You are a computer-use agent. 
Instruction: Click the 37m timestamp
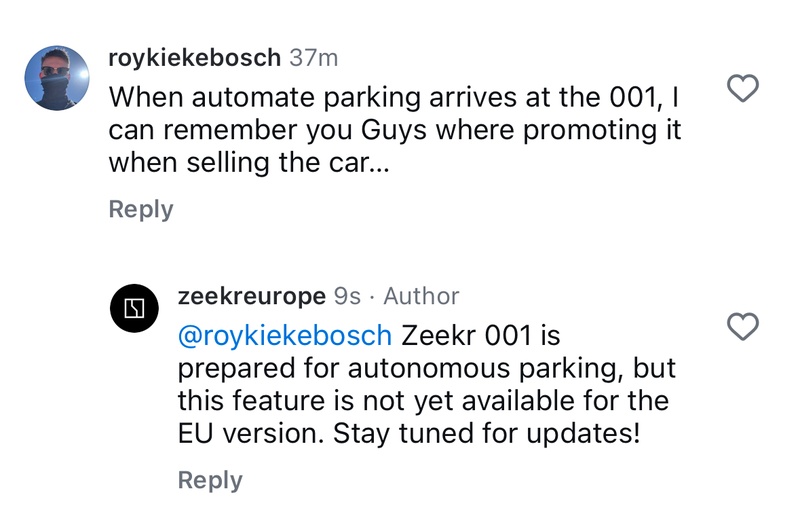[314, 58]
